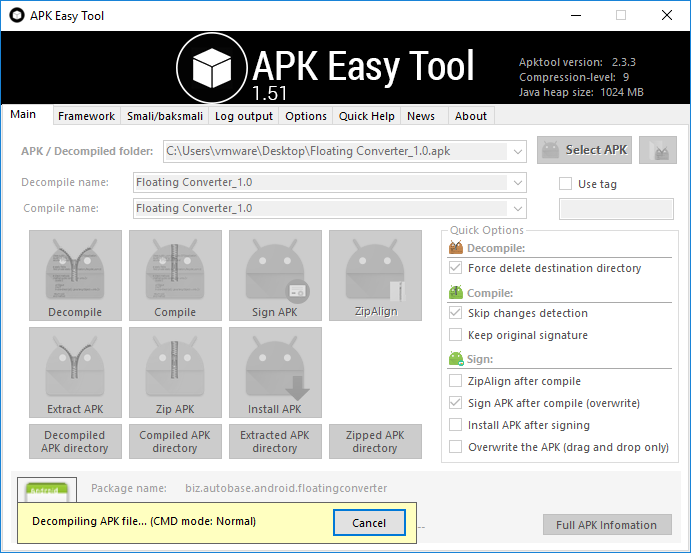Click the tag text input field
691x553 pixels.
pyautogui.click(x=616, y=209)
